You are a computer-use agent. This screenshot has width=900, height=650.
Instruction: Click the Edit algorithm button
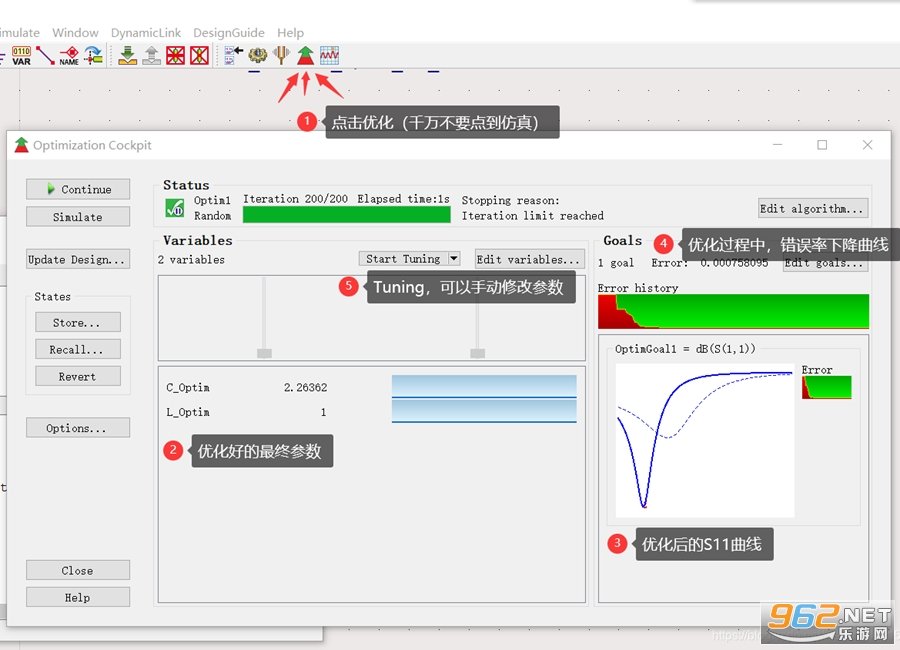[813, 208]
